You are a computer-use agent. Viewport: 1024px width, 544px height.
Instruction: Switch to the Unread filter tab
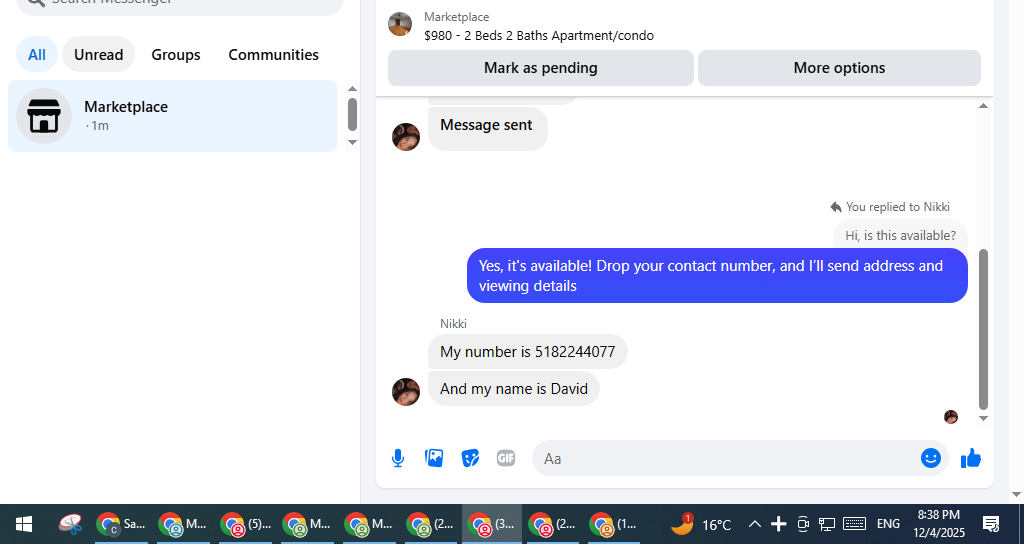point(99,54)
